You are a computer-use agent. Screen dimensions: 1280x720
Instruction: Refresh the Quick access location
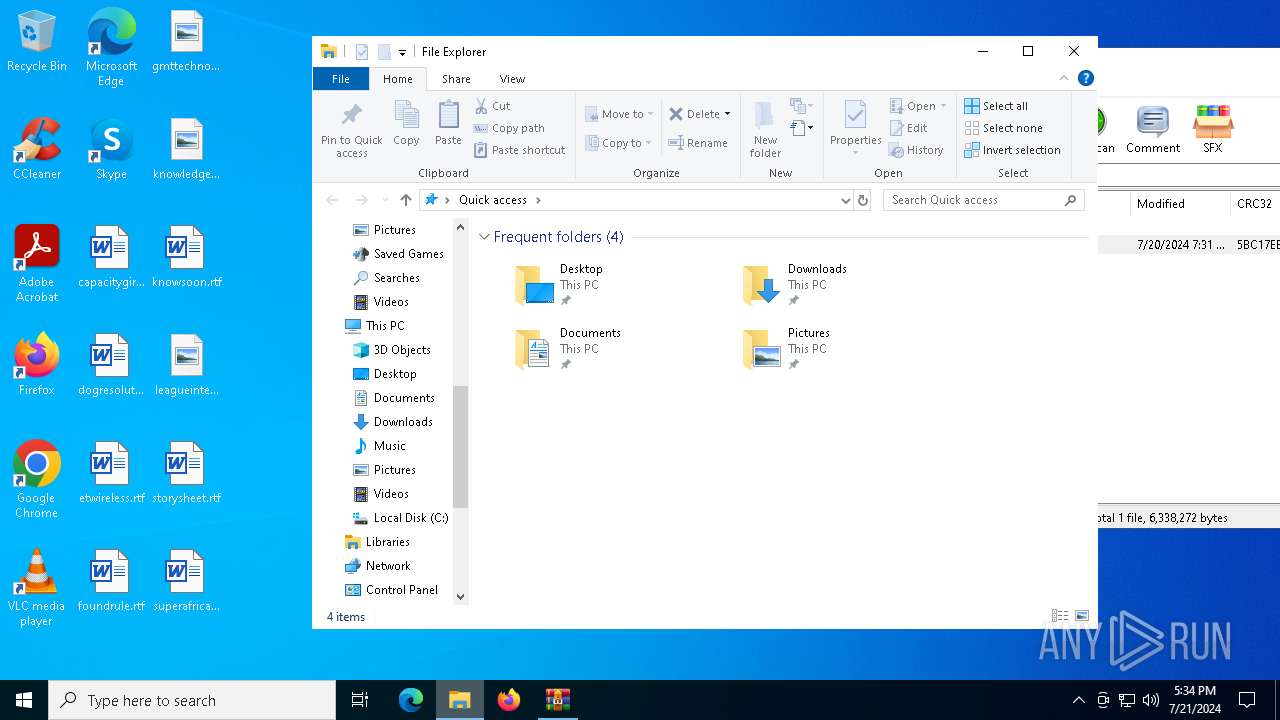[863, 200]
